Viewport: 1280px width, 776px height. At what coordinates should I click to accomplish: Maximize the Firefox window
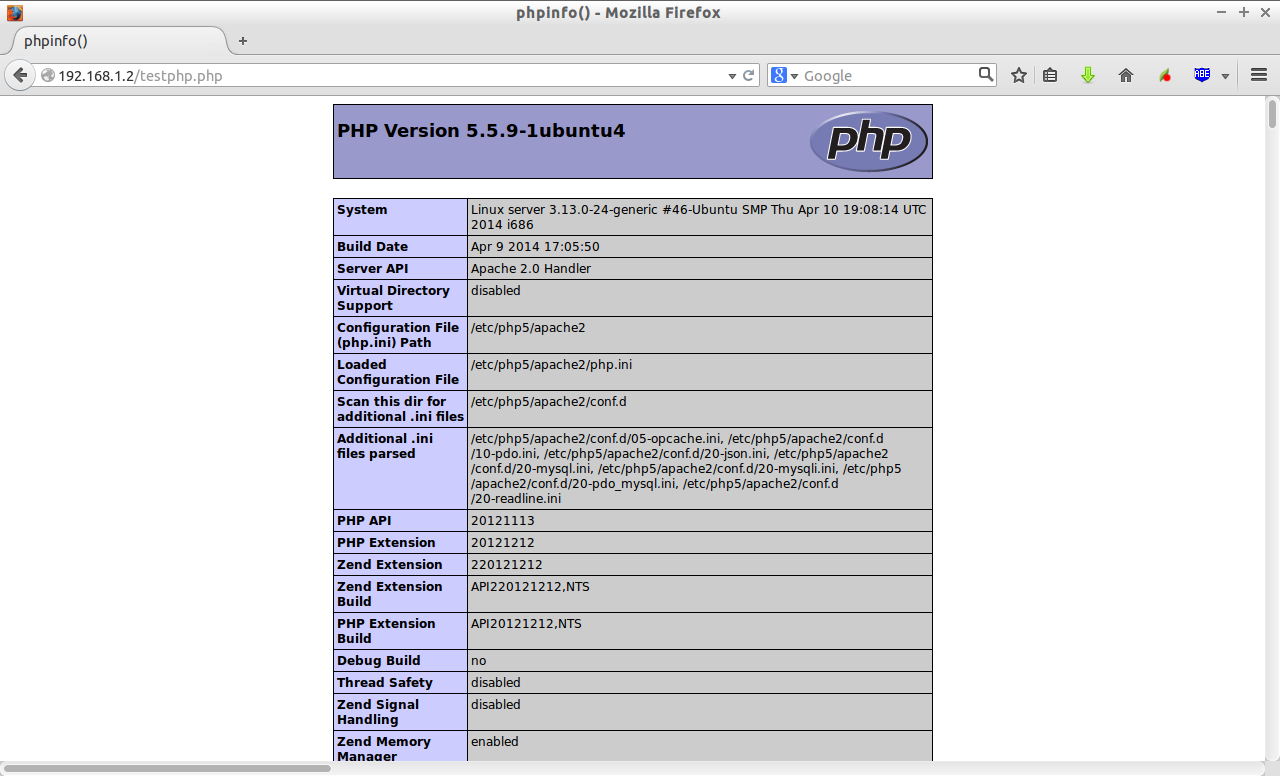[1244, 13]
